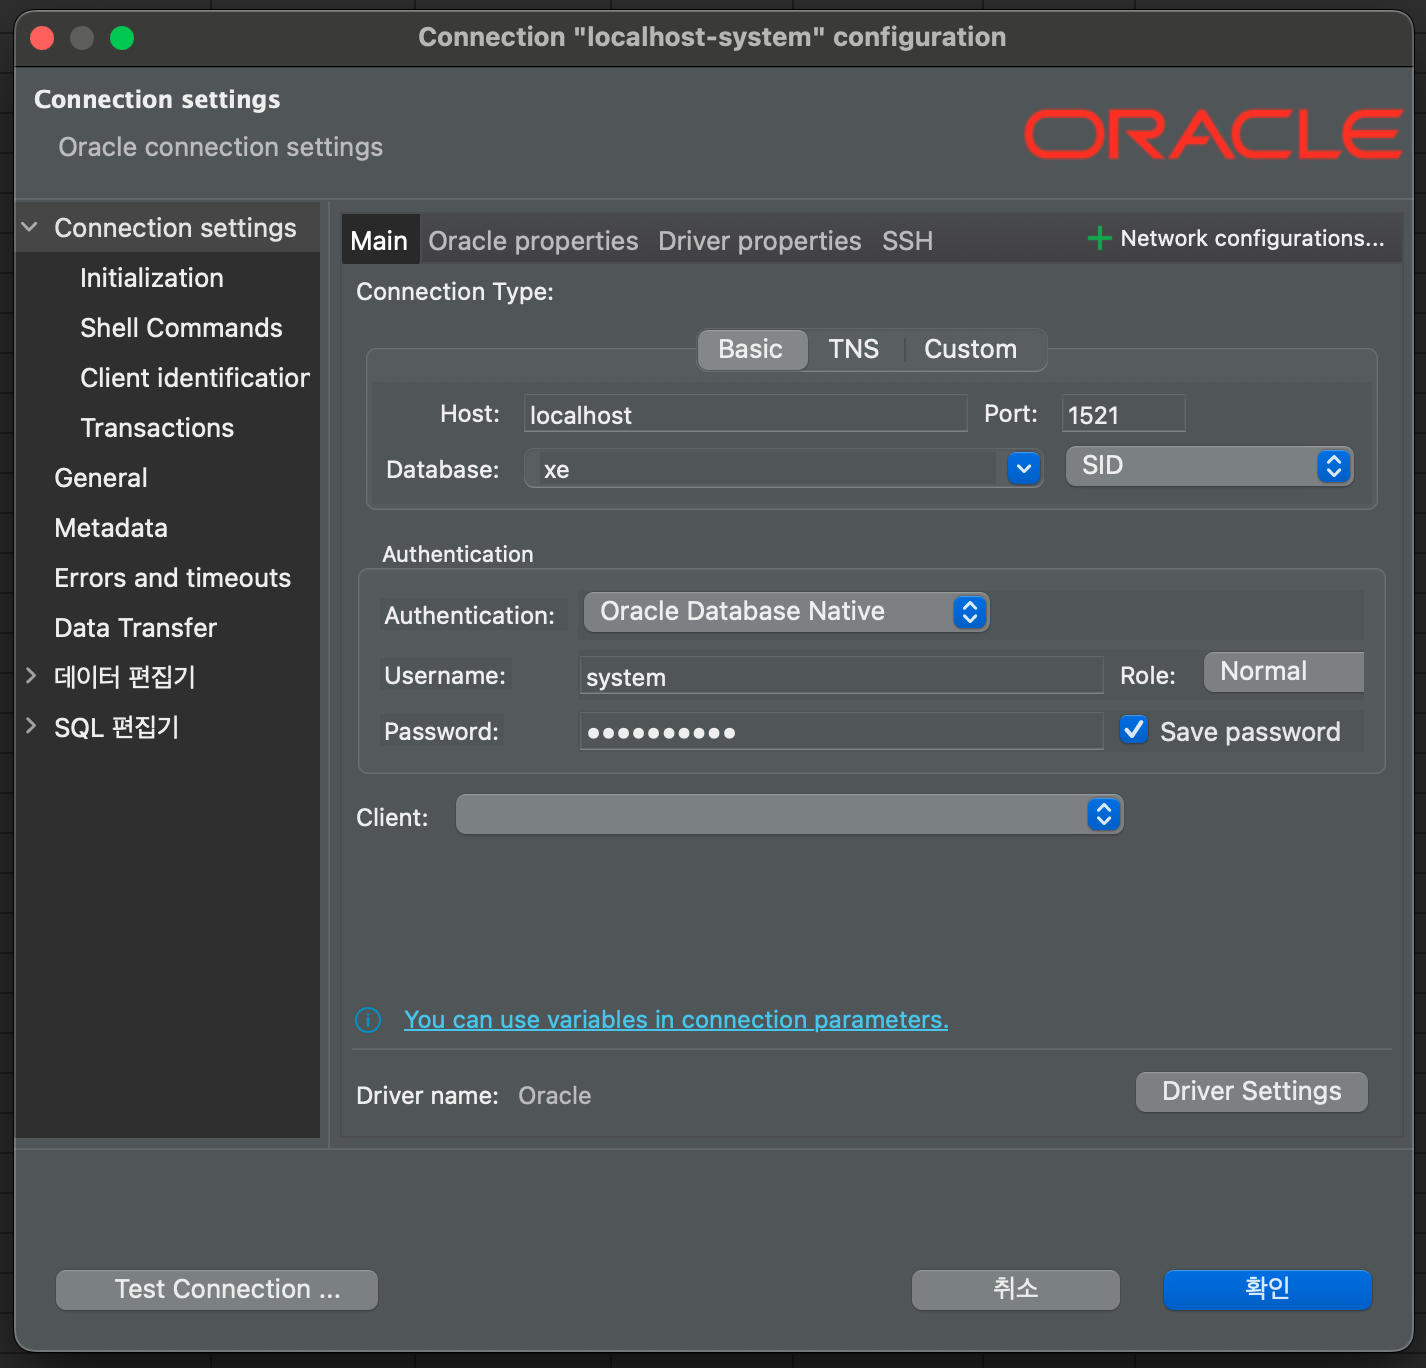Select Errors and timeouts in the sidebar

[x=173, y=578]
